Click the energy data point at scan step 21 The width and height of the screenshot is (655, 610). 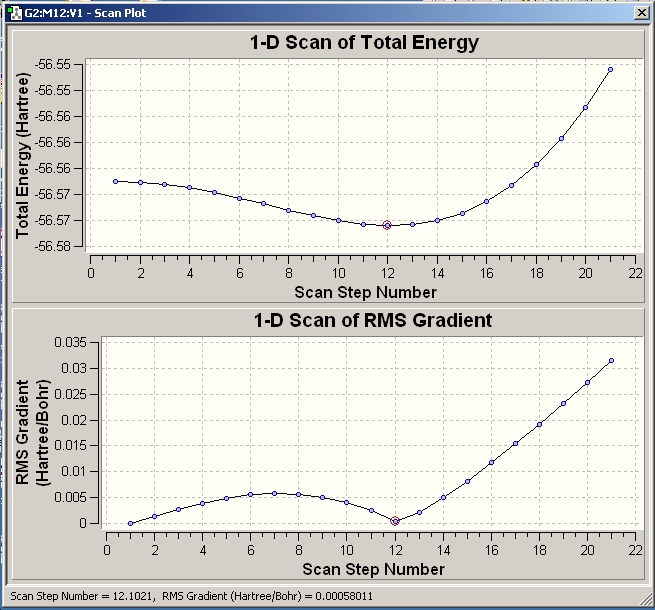[x=610, y=69]
